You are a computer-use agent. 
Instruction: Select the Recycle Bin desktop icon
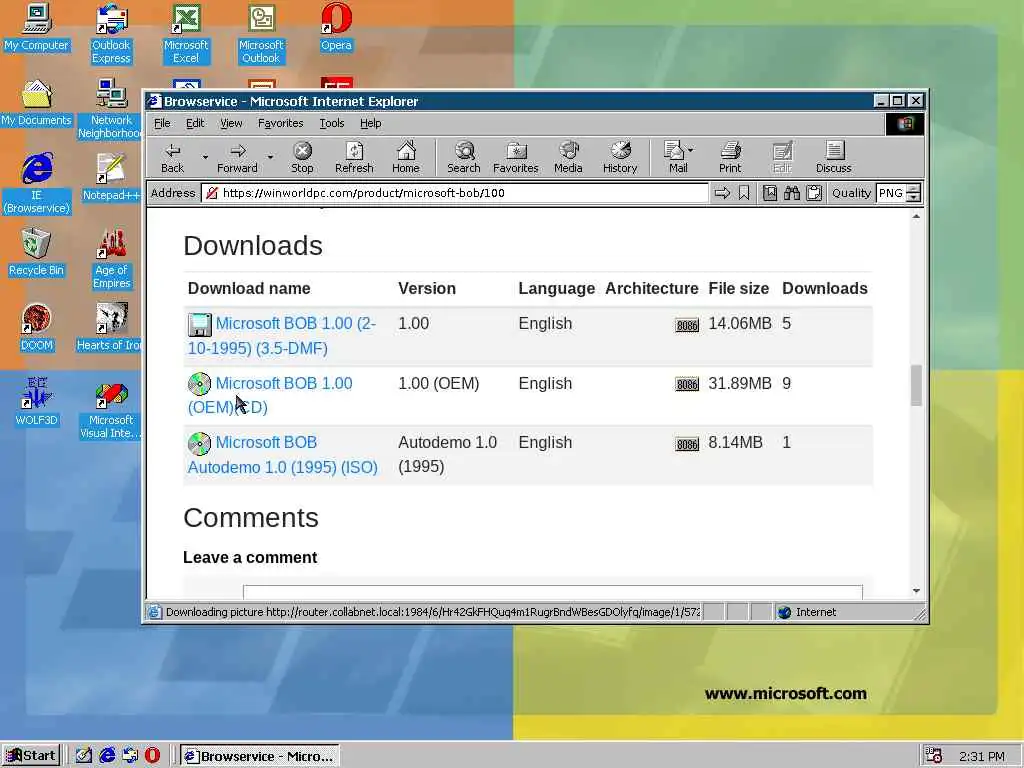(36, 253)
